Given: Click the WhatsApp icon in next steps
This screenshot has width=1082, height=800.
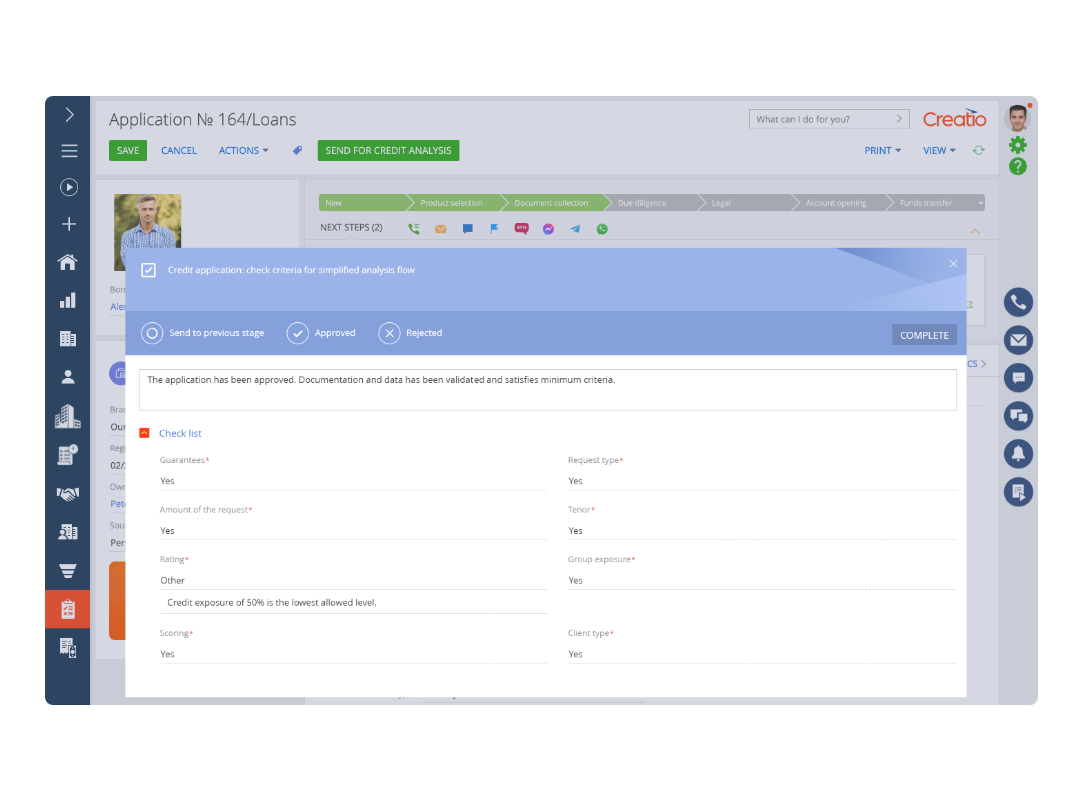Looking at the screenshot, I should [x=602, y=229].
